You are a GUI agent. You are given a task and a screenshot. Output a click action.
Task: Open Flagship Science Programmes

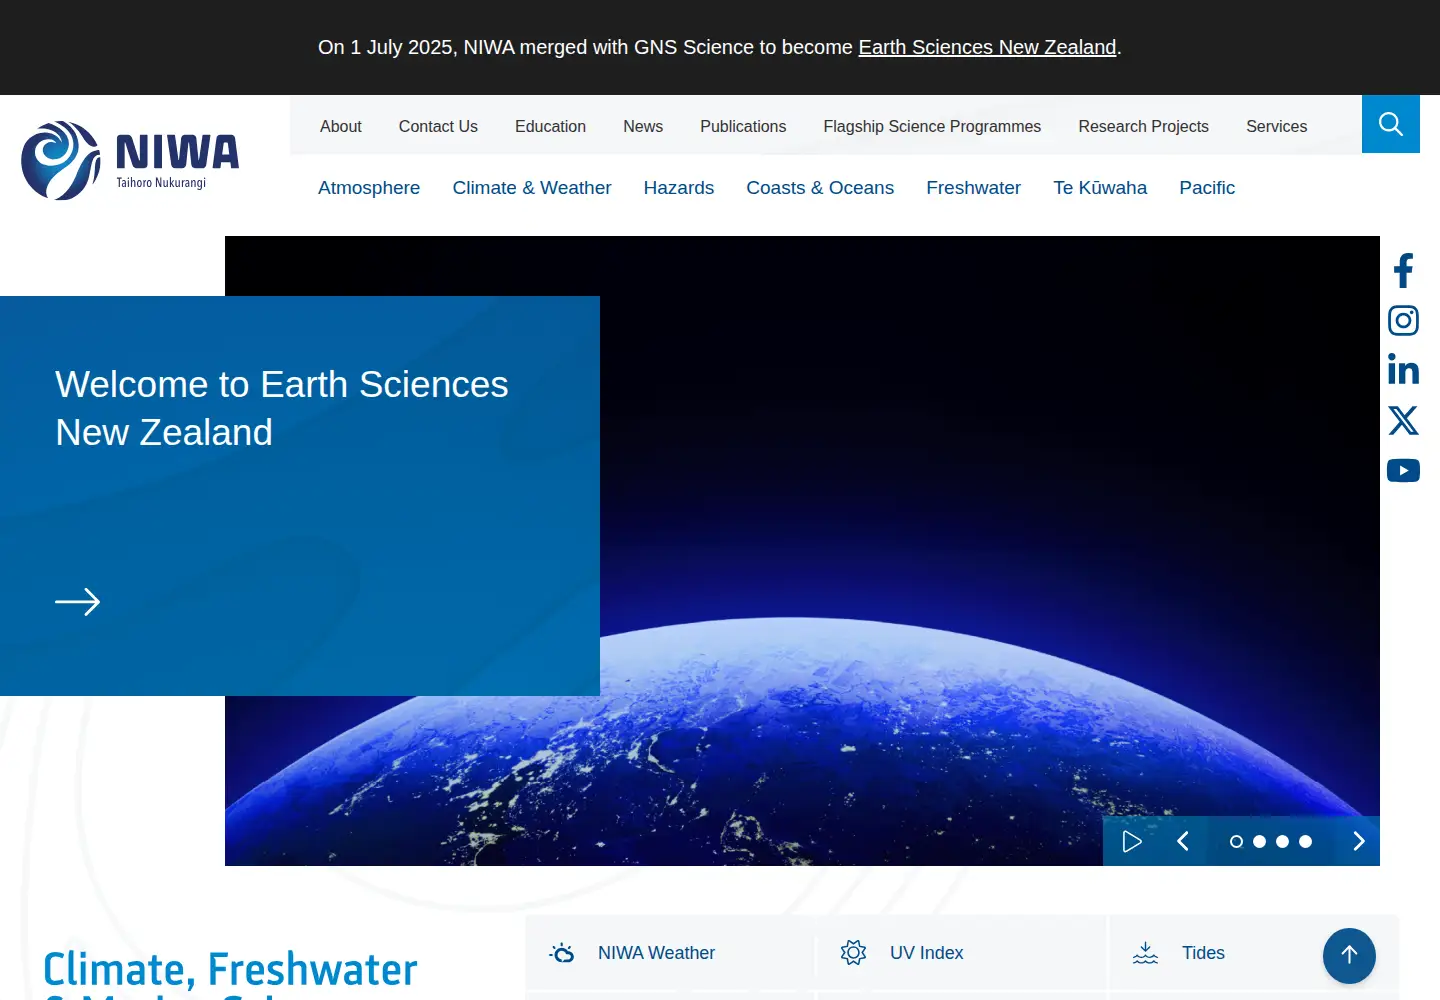(932, 126)
